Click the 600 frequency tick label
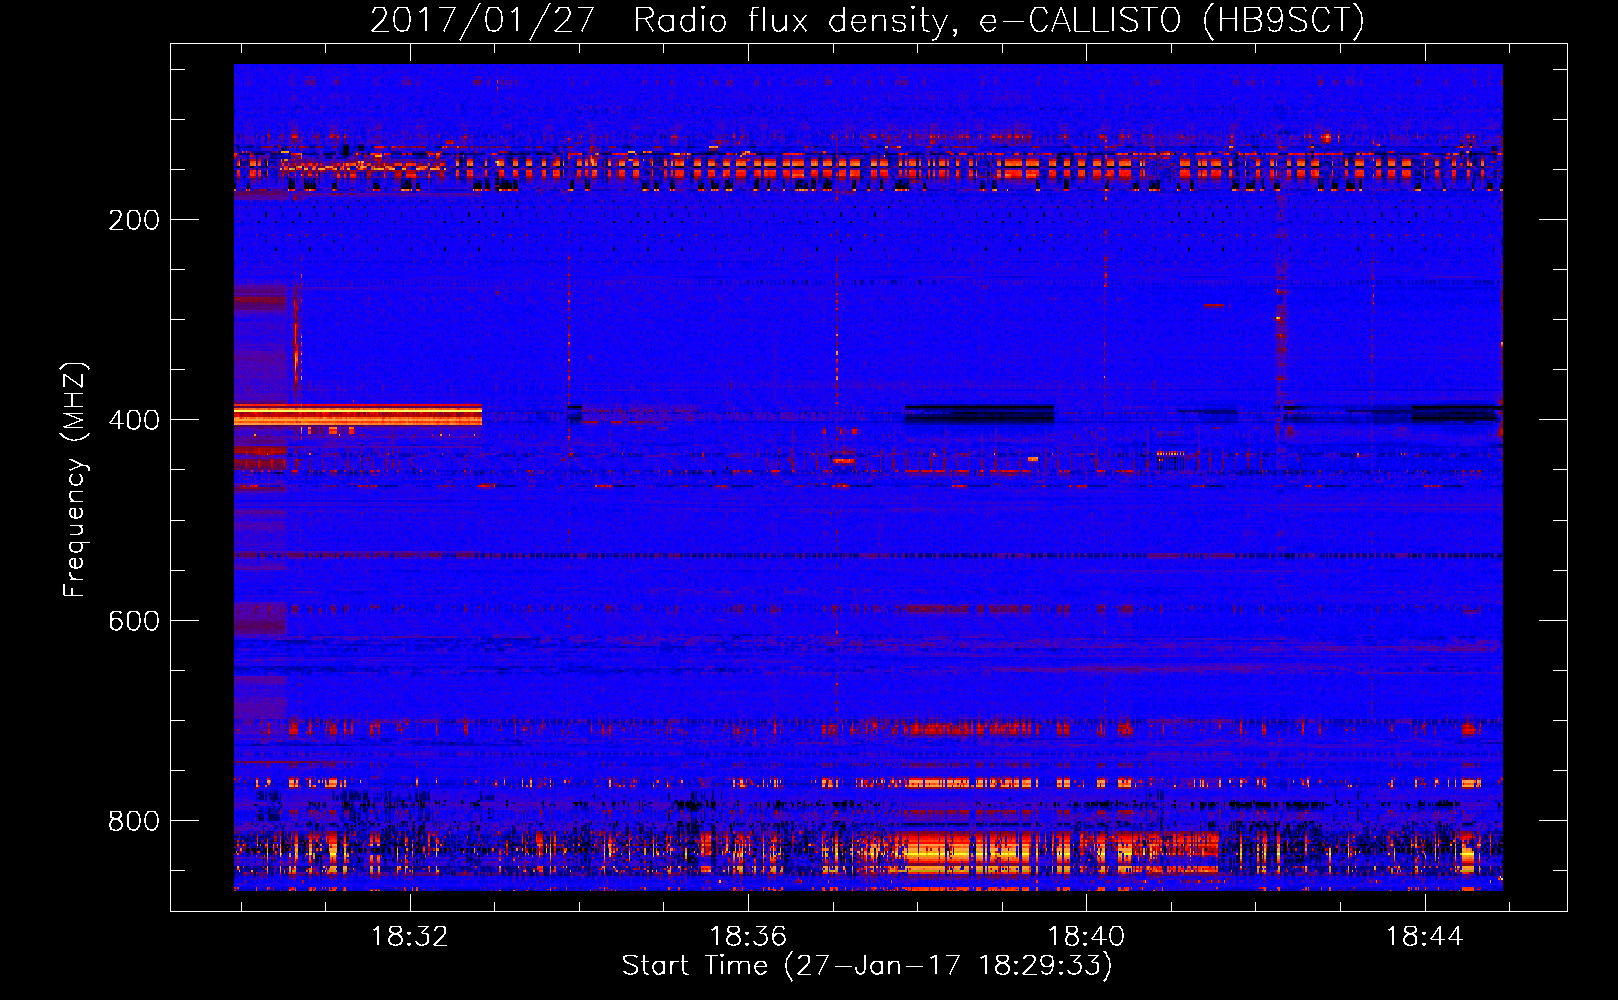 click(134, 621)
